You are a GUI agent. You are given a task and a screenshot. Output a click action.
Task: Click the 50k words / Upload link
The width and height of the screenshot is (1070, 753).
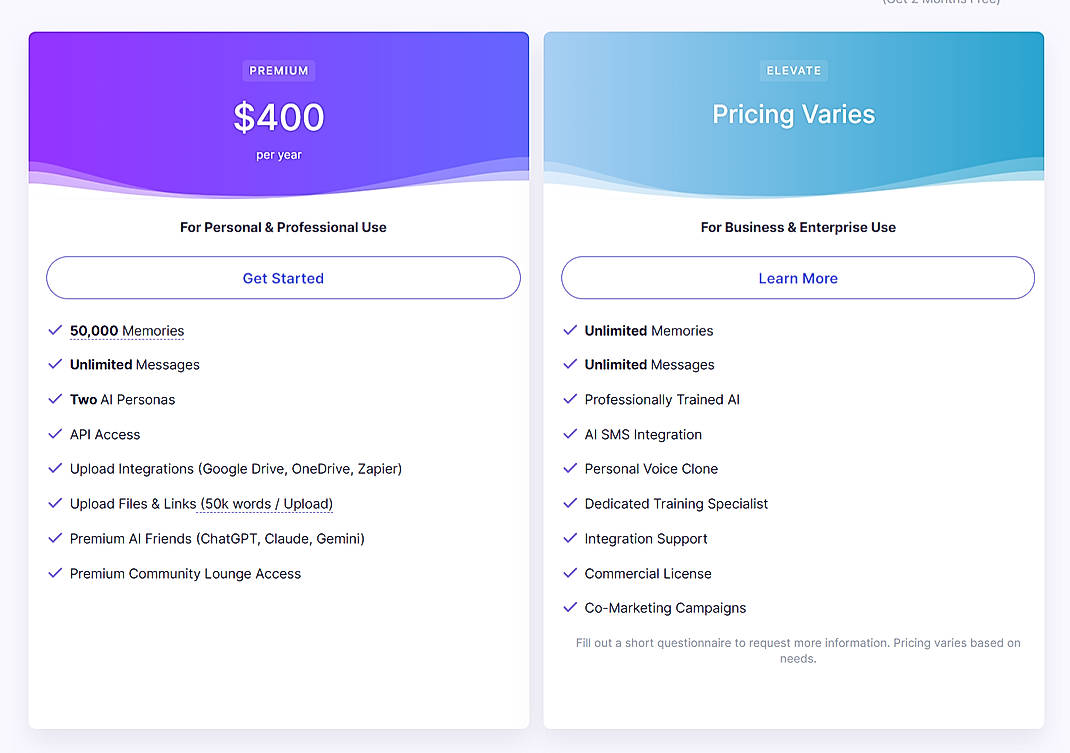(x=266, y=503)
